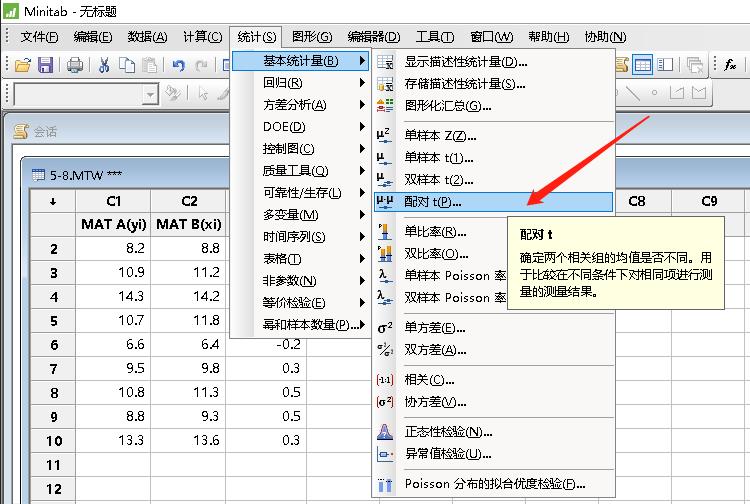The width and height of the screenshot is (750, 504).
Task: Expand 多变量(M) submenu
Action: pos(300,215)
